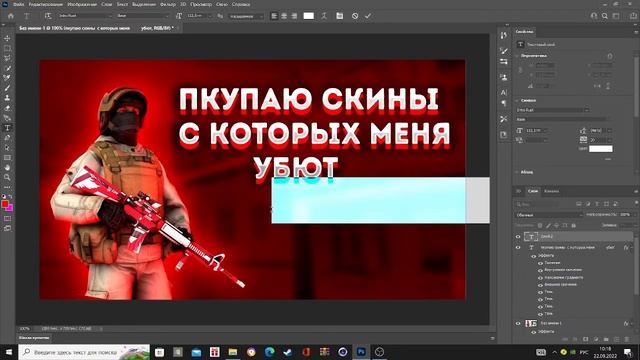
Task: Open the Файл menu
Action: (18, 4)
